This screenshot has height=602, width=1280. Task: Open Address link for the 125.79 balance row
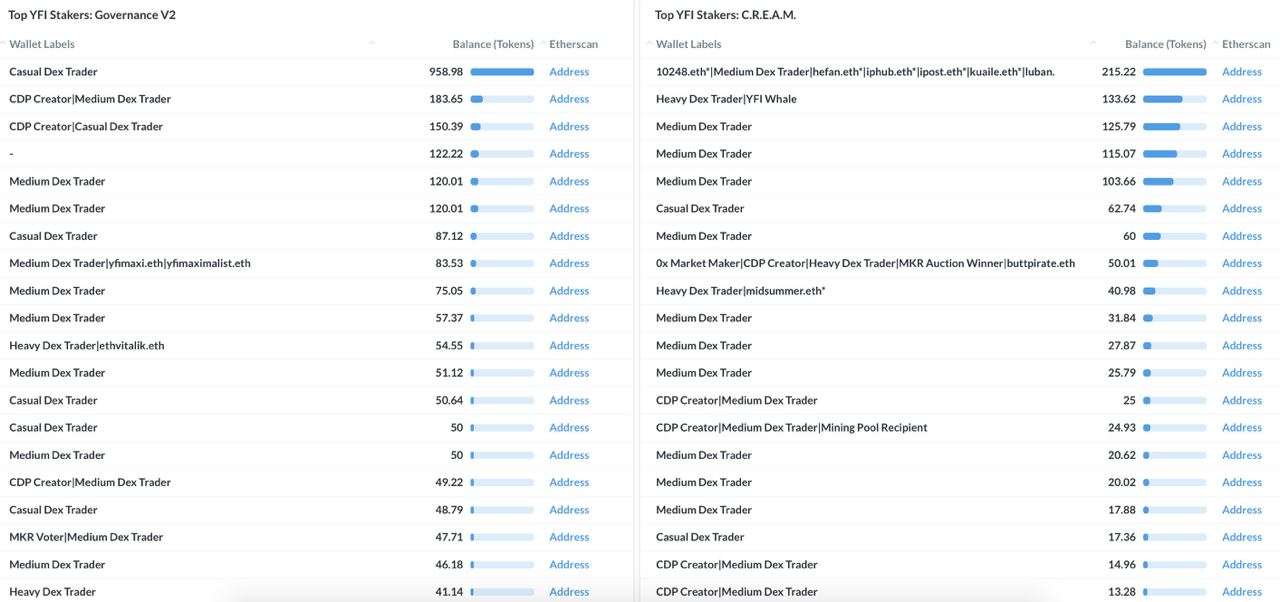pyautogui.click(x=1242, y=126)
